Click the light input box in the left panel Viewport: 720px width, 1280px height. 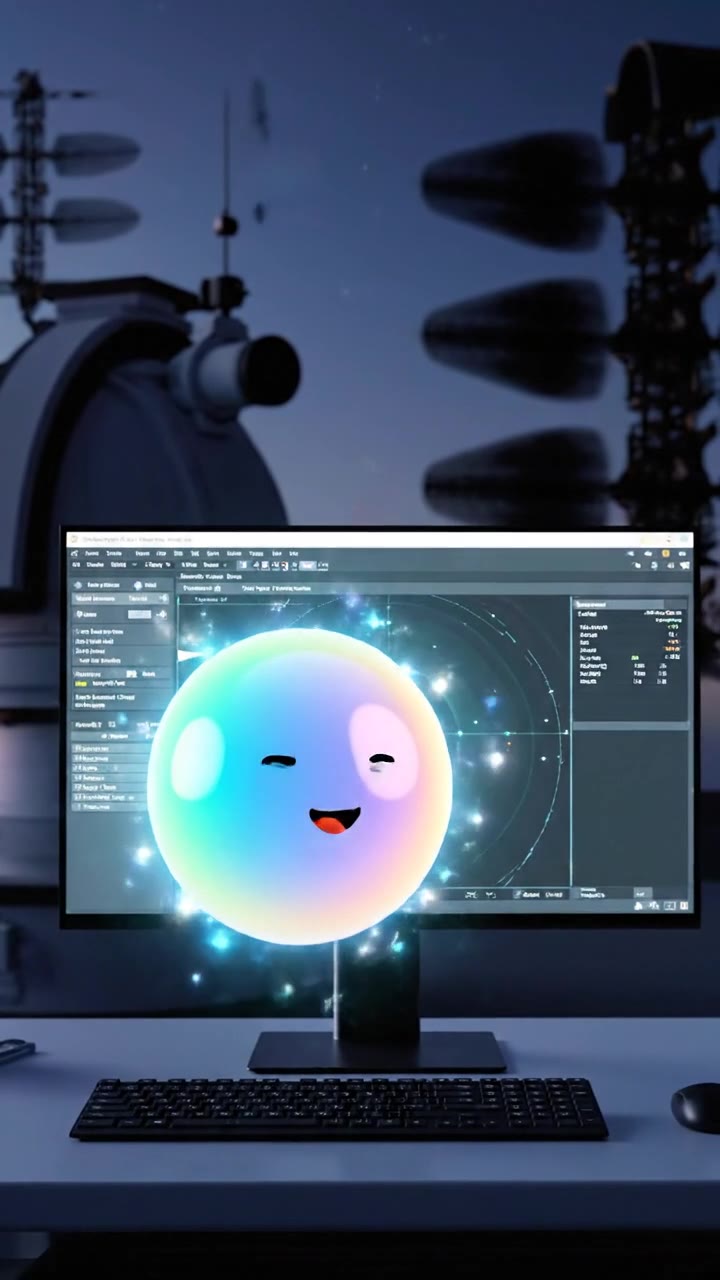139,613
